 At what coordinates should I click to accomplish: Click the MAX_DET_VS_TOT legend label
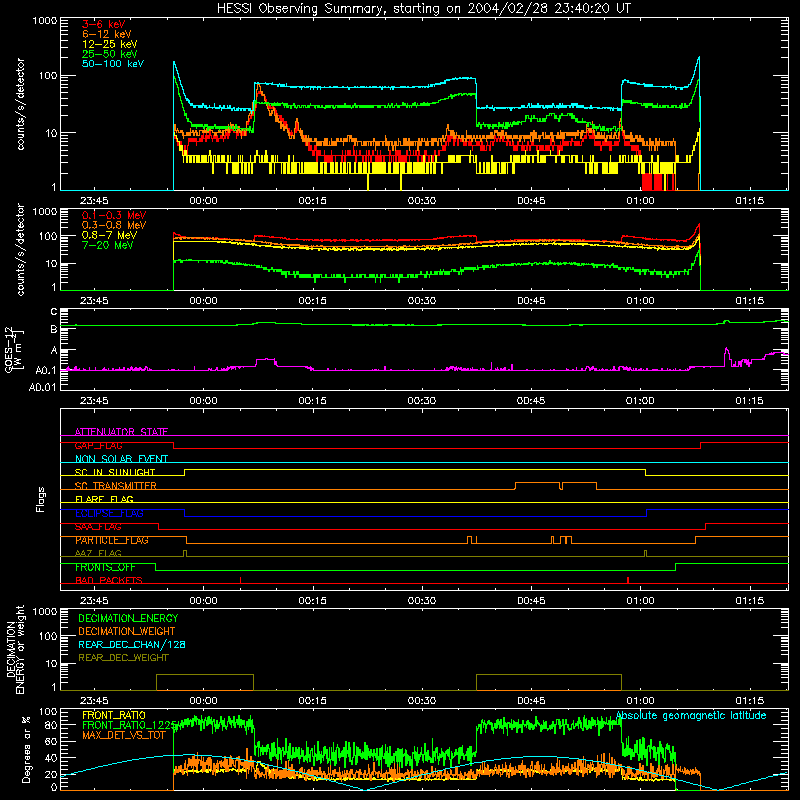(123, 735)
